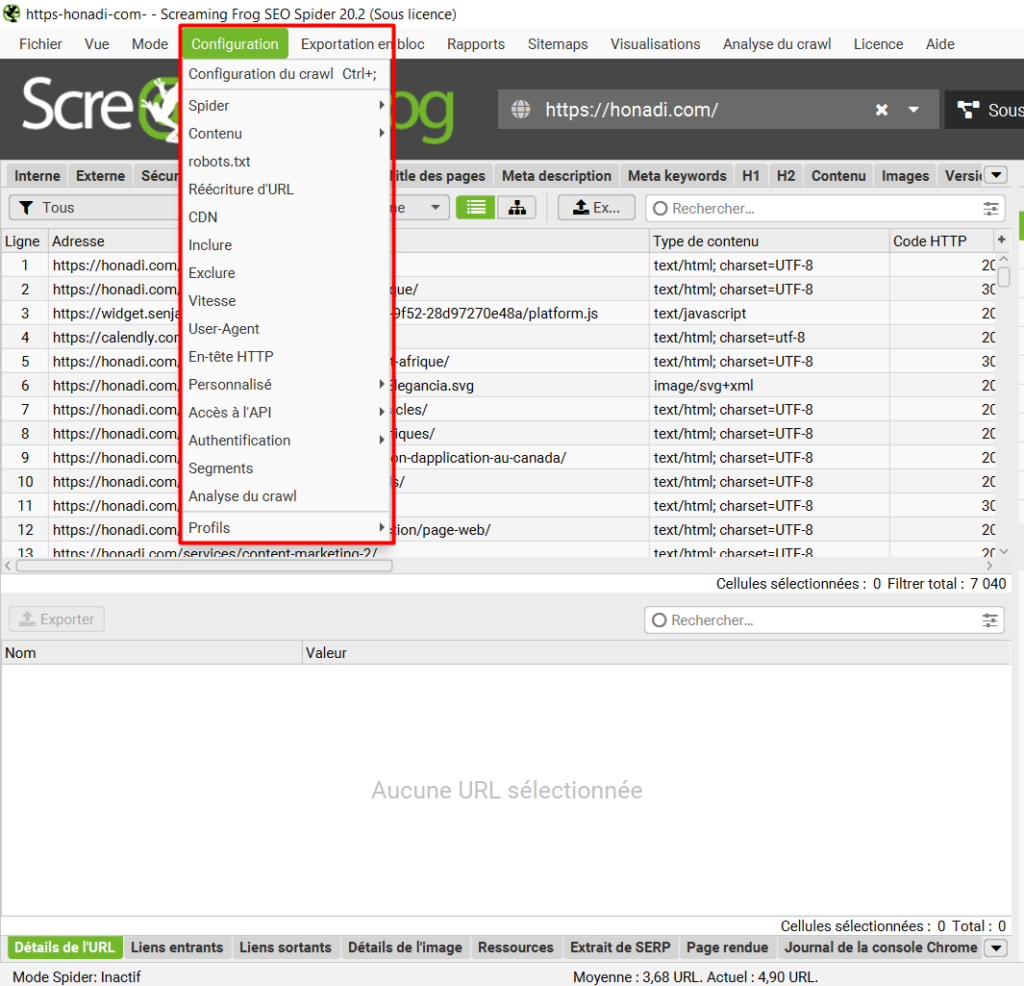Switch to Meta keywords tab
The image size is (1024, 986).
point(677,176)
